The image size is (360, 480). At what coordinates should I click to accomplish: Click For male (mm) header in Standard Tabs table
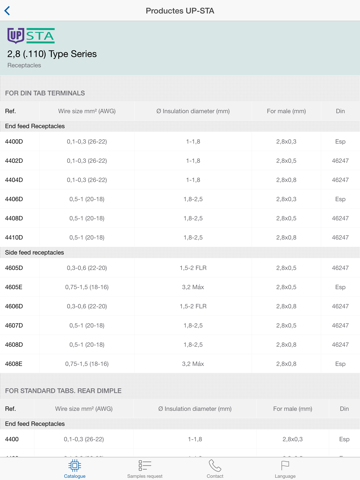point(293,409)
